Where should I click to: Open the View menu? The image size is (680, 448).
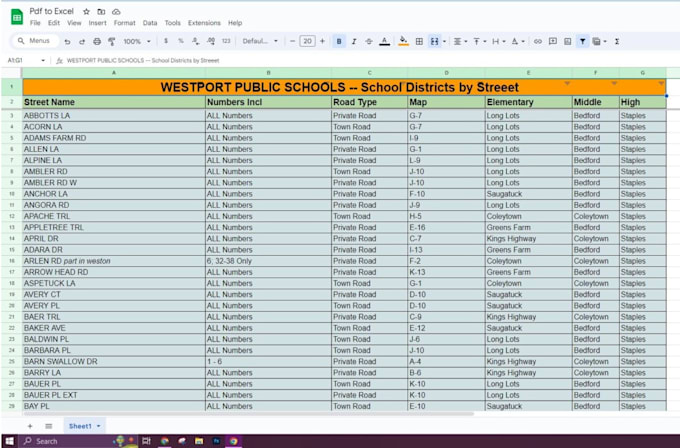coord(74,23)
